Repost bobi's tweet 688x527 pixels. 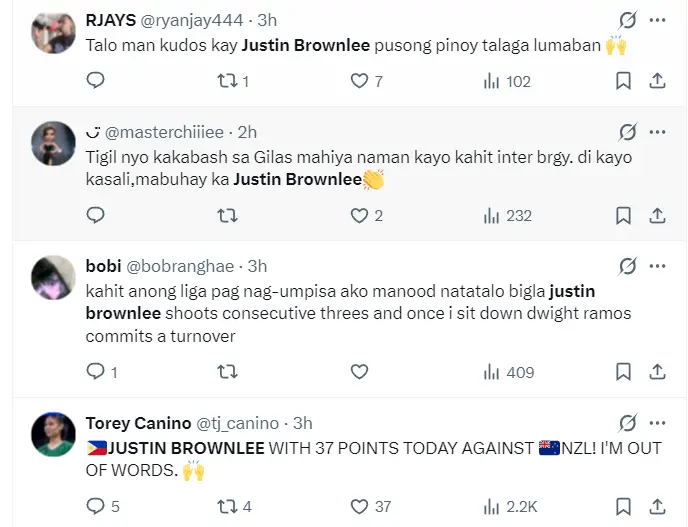coord(228,372)
